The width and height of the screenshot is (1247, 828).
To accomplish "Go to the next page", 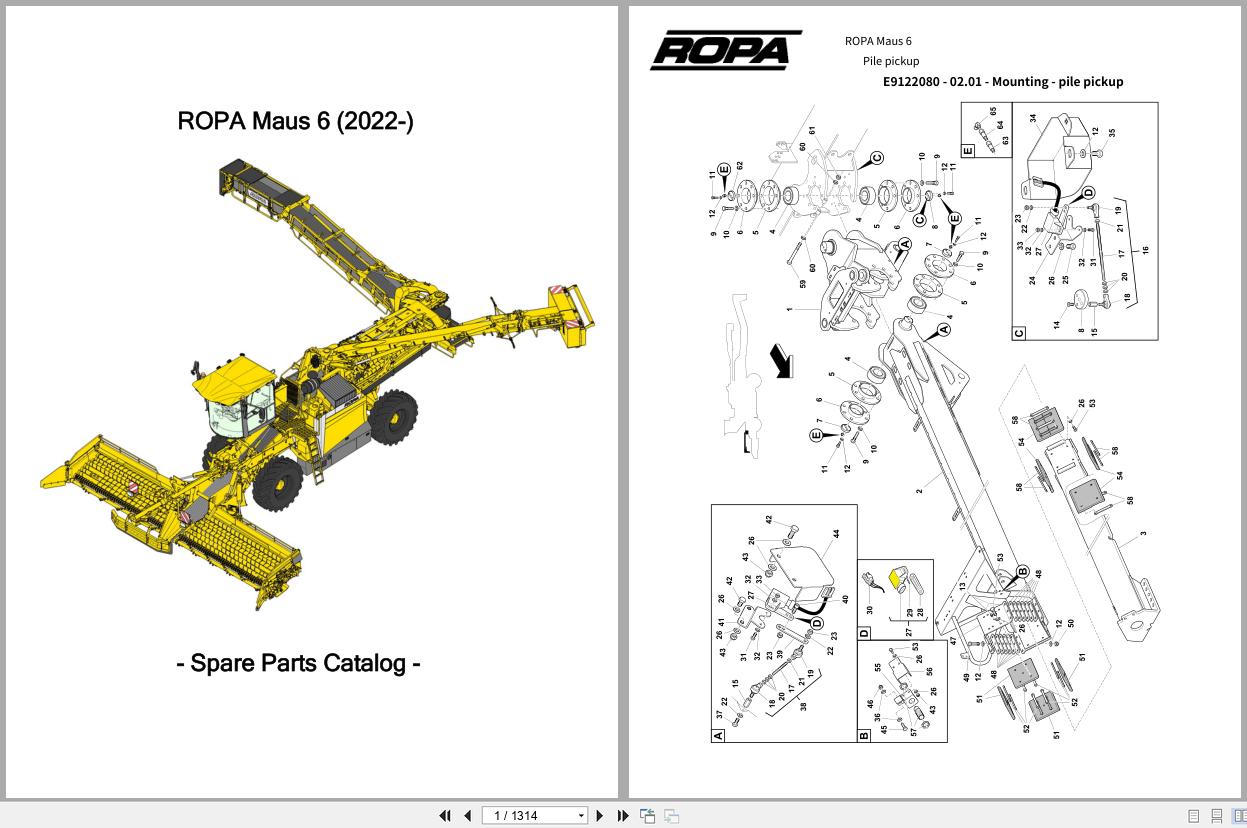I will 600,816.
